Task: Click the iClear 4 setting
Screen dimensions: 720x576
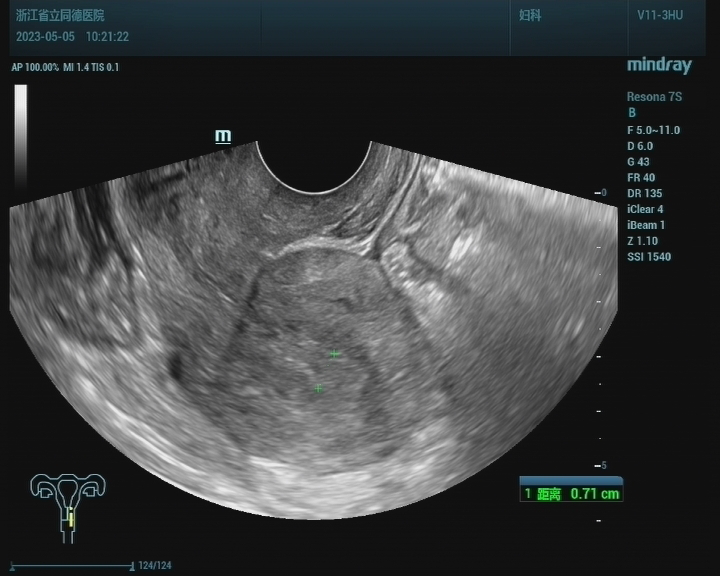Action: pos(645,210)
